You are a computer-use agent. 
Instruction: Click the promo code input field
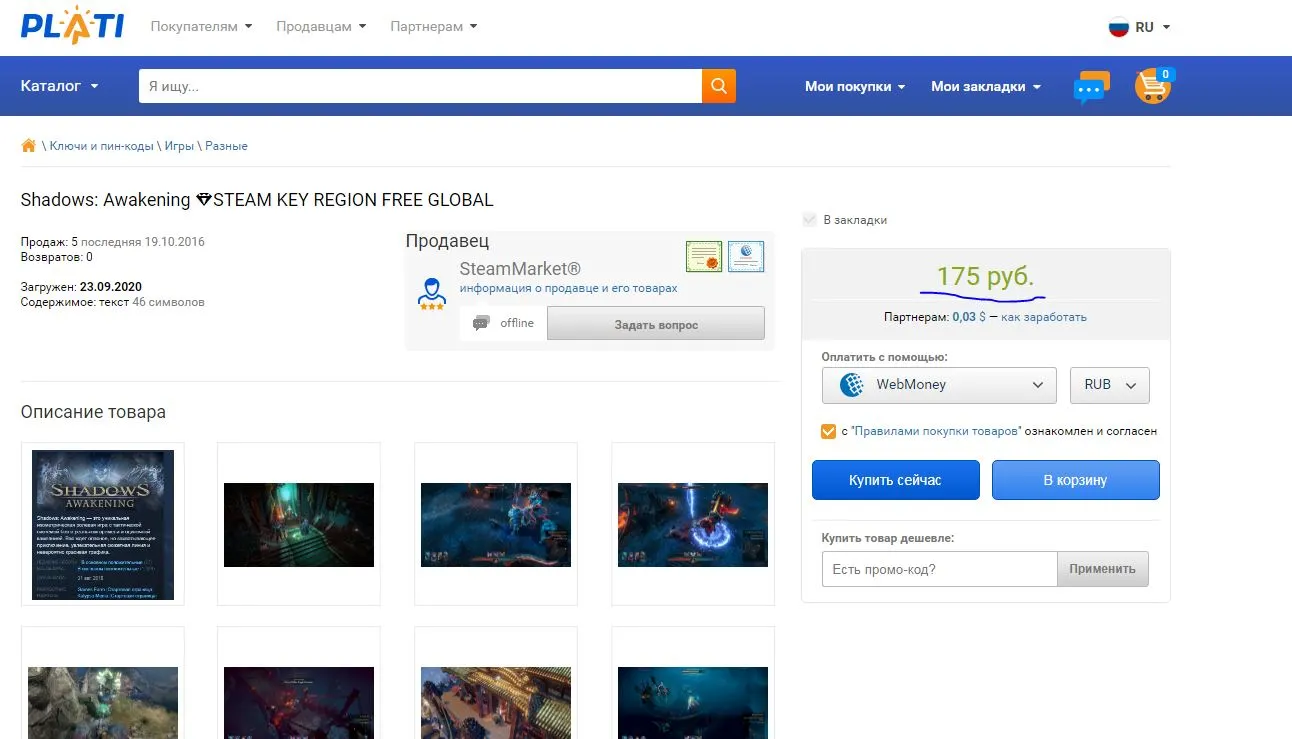939,569
